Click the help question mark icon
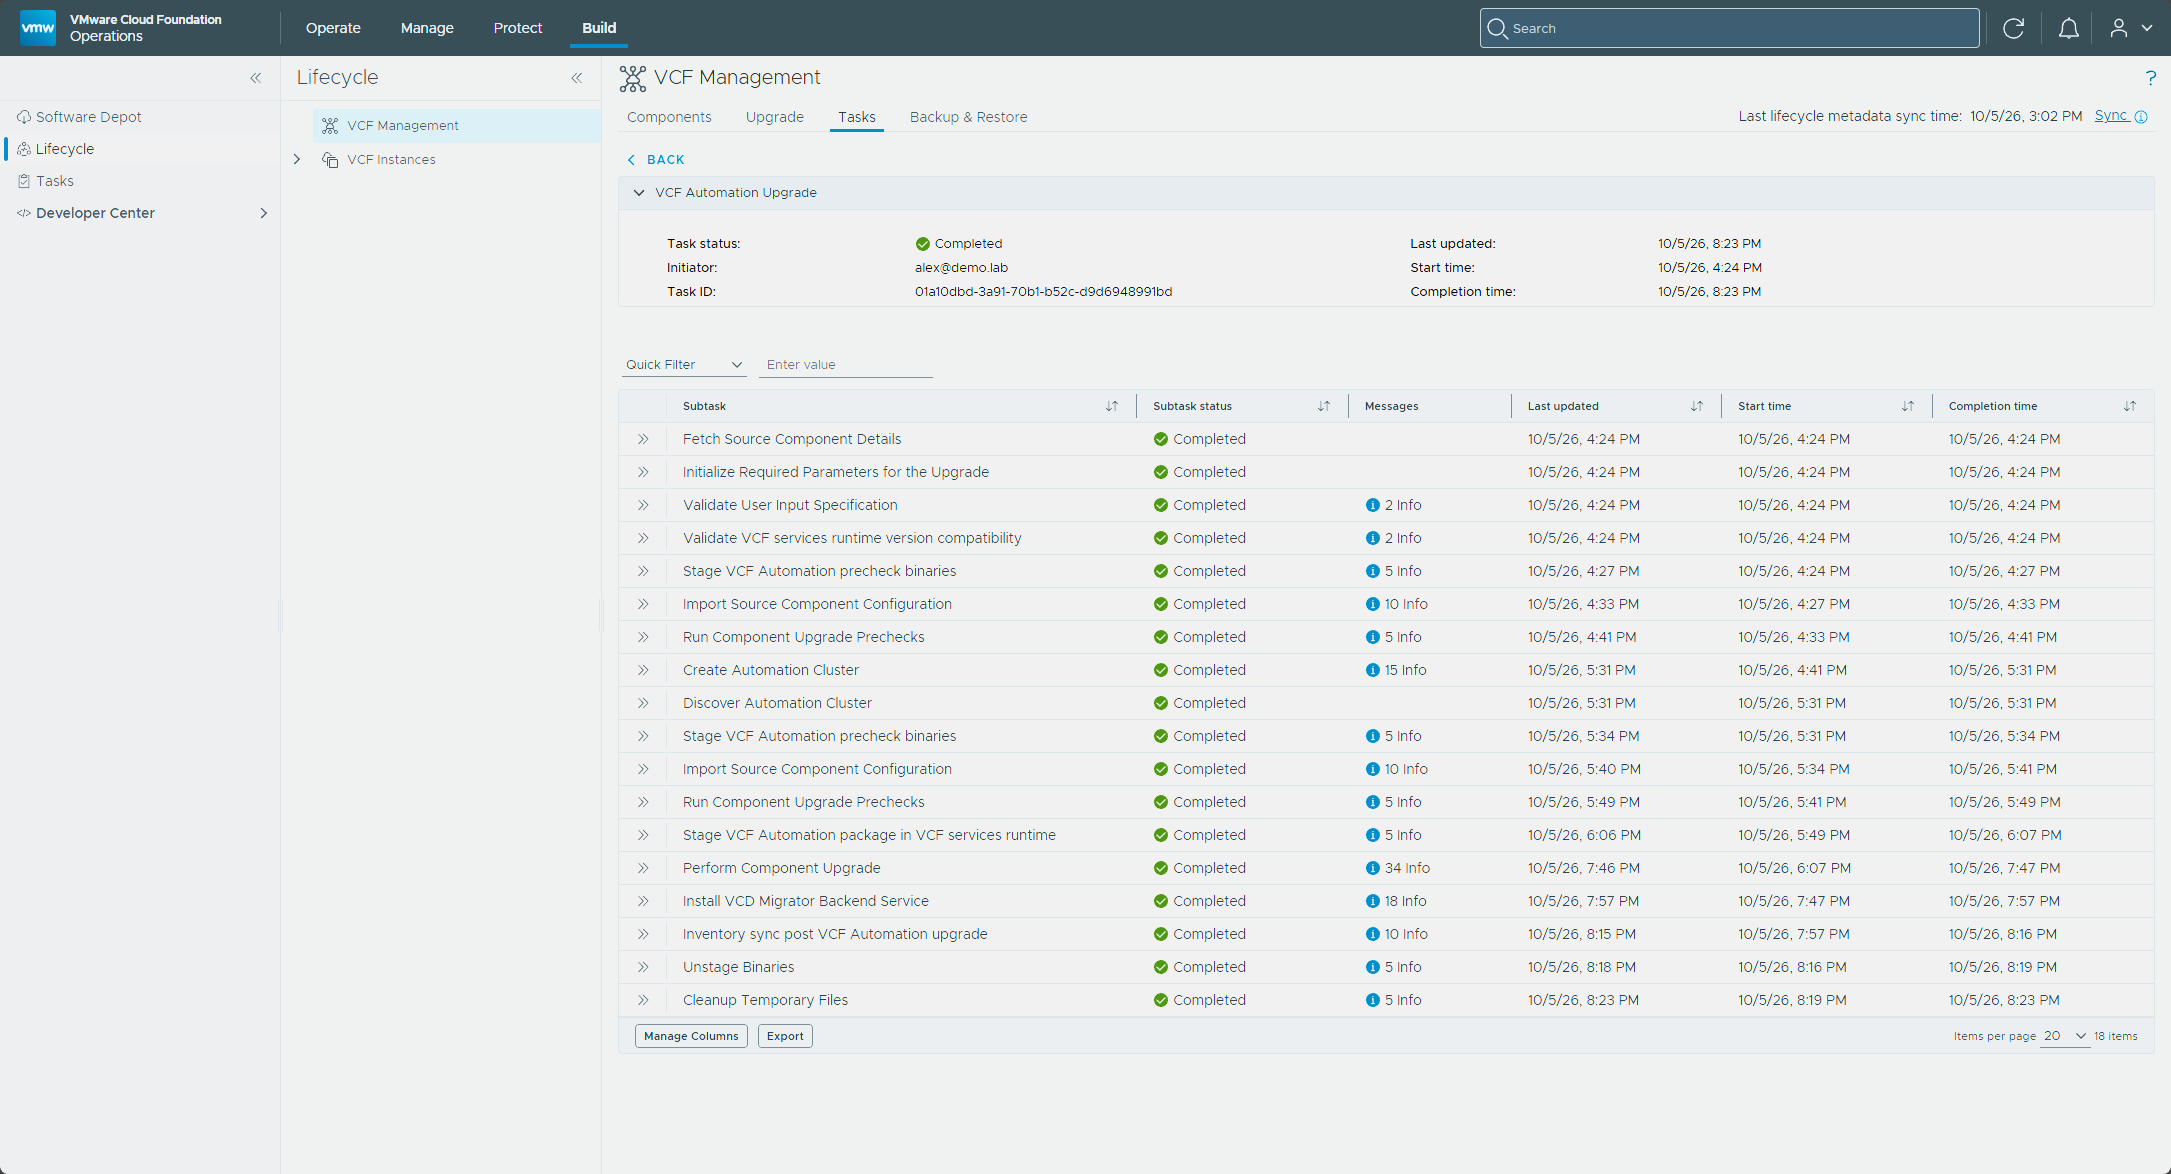 [x=2150, y=78]
